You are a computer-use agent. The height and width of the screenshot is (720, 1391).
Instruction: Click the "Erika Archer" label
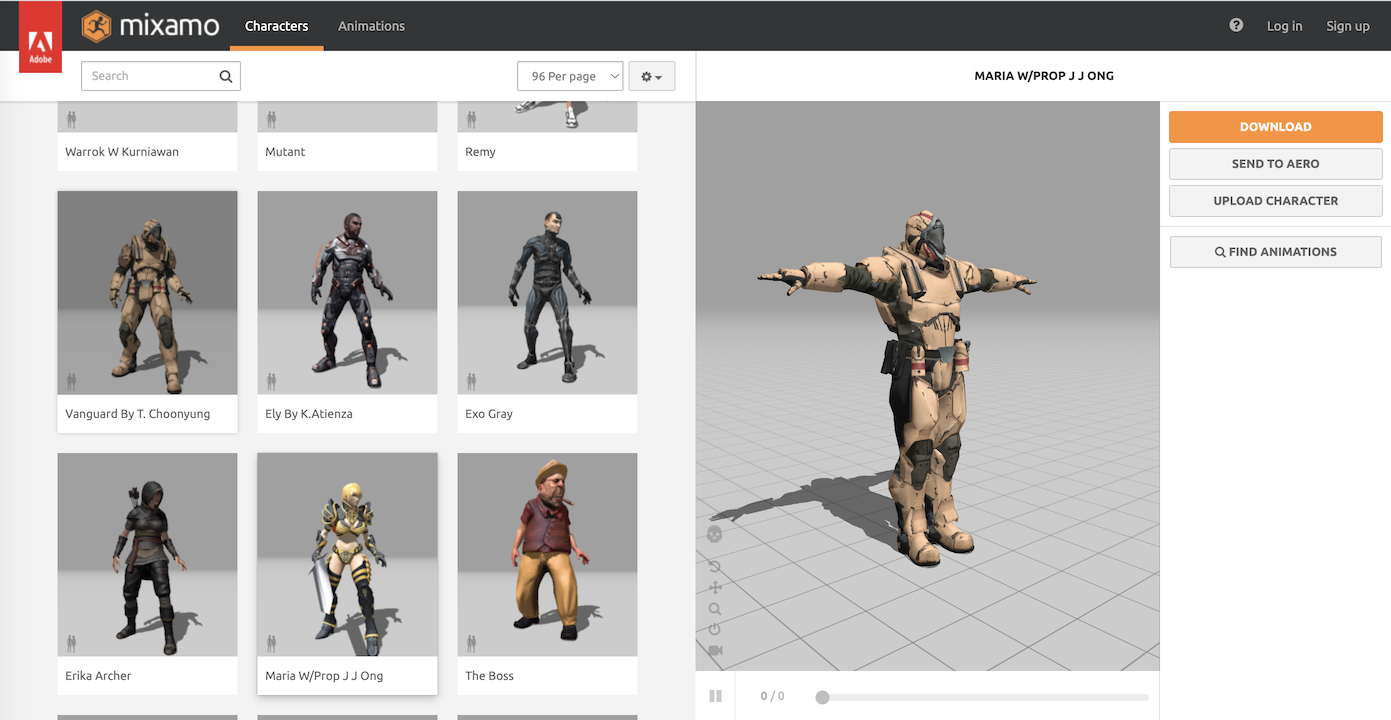pyautogui.click(x=98, y=676)
